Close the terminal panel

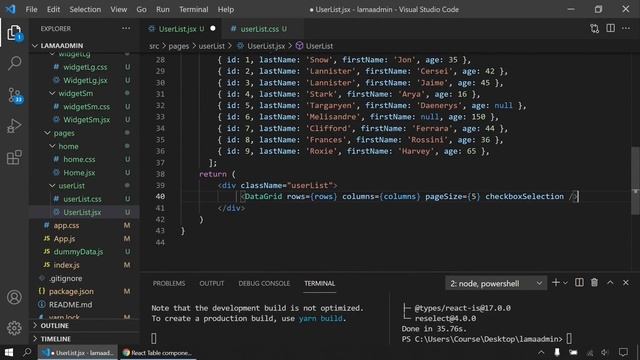(x=626, y=282)
